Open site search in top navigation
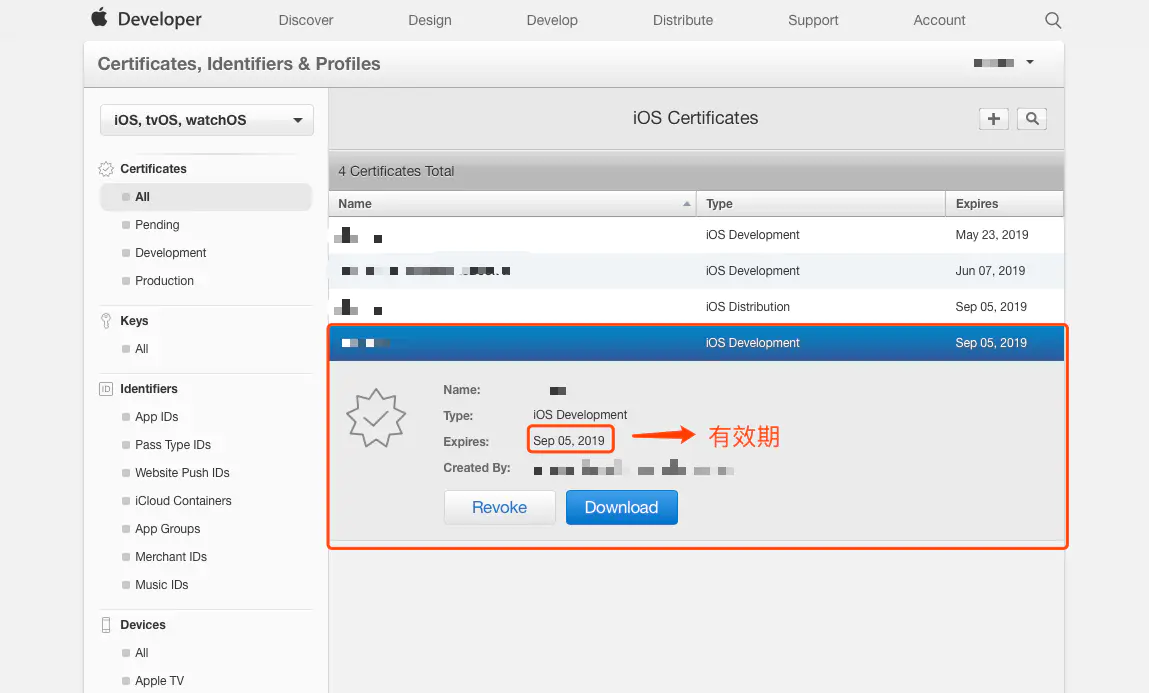 point(1053,21)
